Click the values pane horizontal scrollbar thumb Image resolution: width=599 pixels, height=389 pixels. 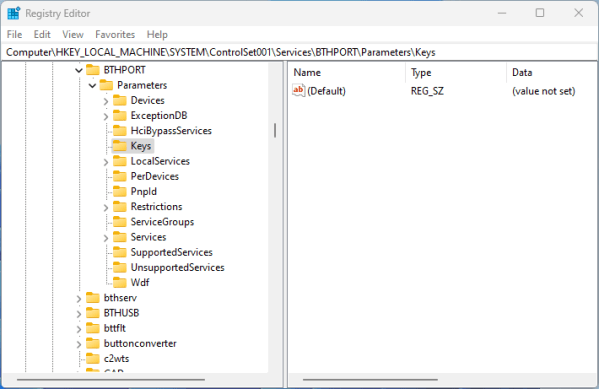coord(370,379)
